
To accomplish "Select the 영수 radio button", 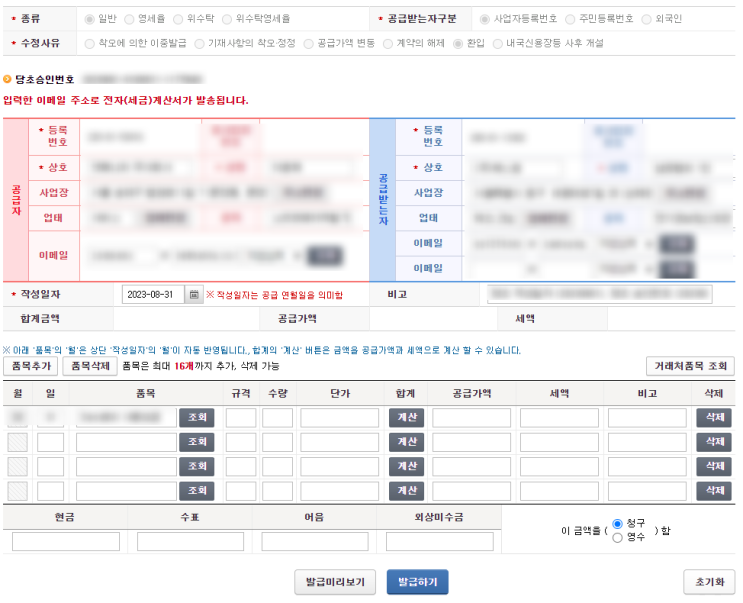I will tap(617, 538).
